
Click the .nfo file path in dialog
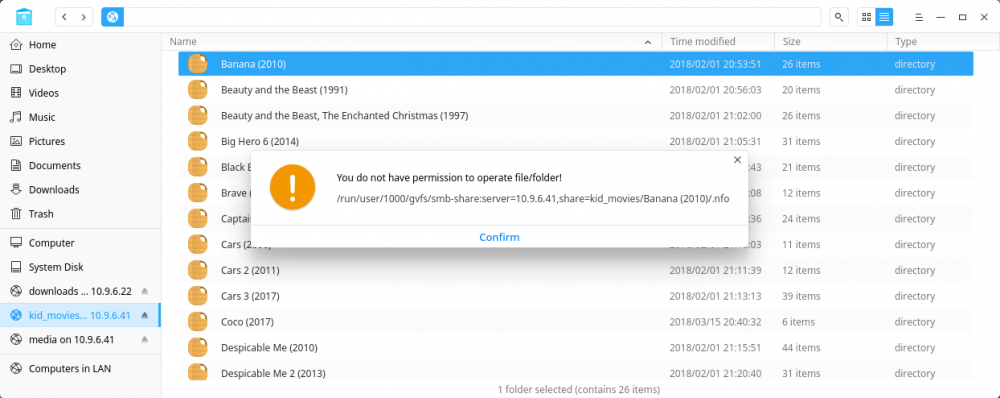533,199
